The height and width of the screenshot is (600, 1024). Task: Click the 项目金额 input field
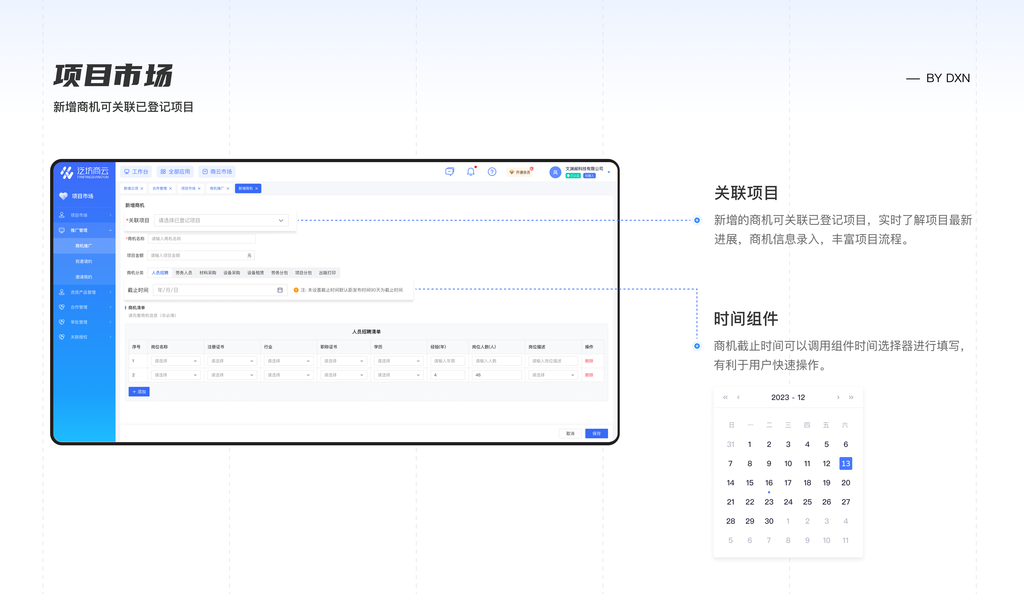[x=201, y=255]
